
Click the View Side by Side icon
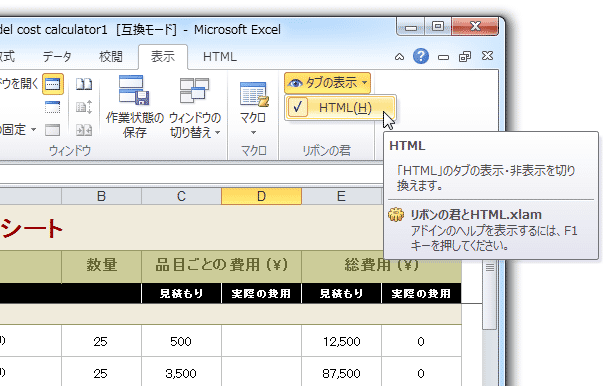click(x=84, y=84)
